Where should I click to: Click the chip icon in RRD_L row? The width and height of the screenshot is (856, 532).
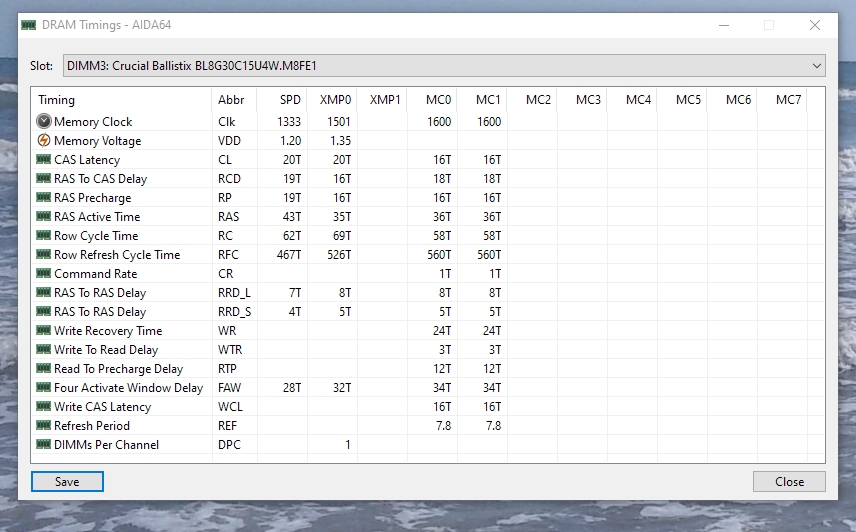[44, 292]
